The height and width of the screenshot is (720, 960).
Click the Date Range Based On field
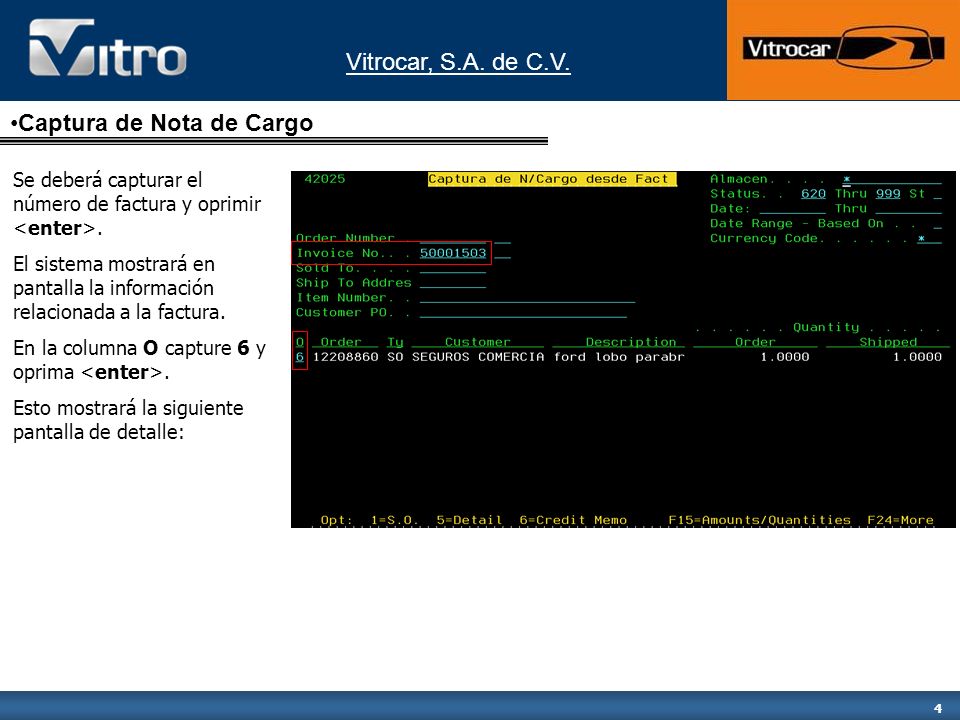[937, 224]
